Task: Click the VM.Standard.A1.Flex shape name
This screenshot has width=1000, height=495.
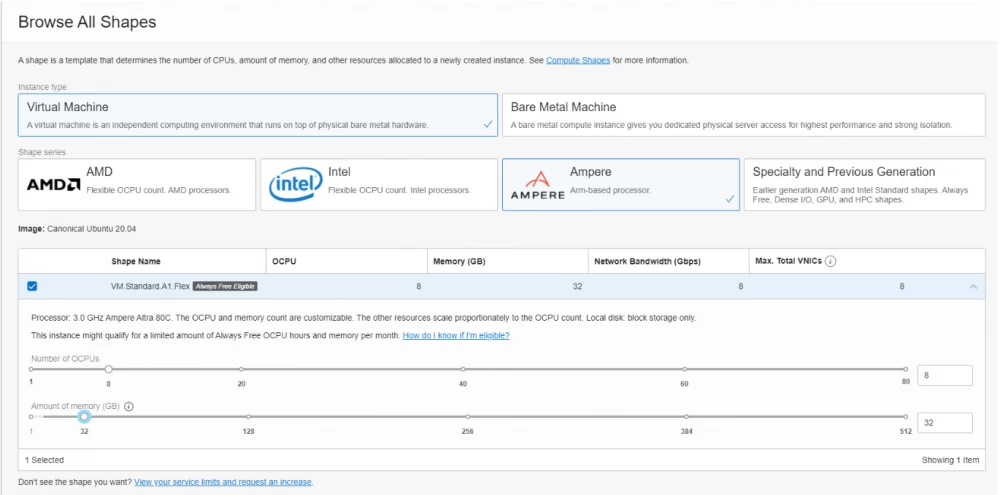Action: tap(151, 286)
